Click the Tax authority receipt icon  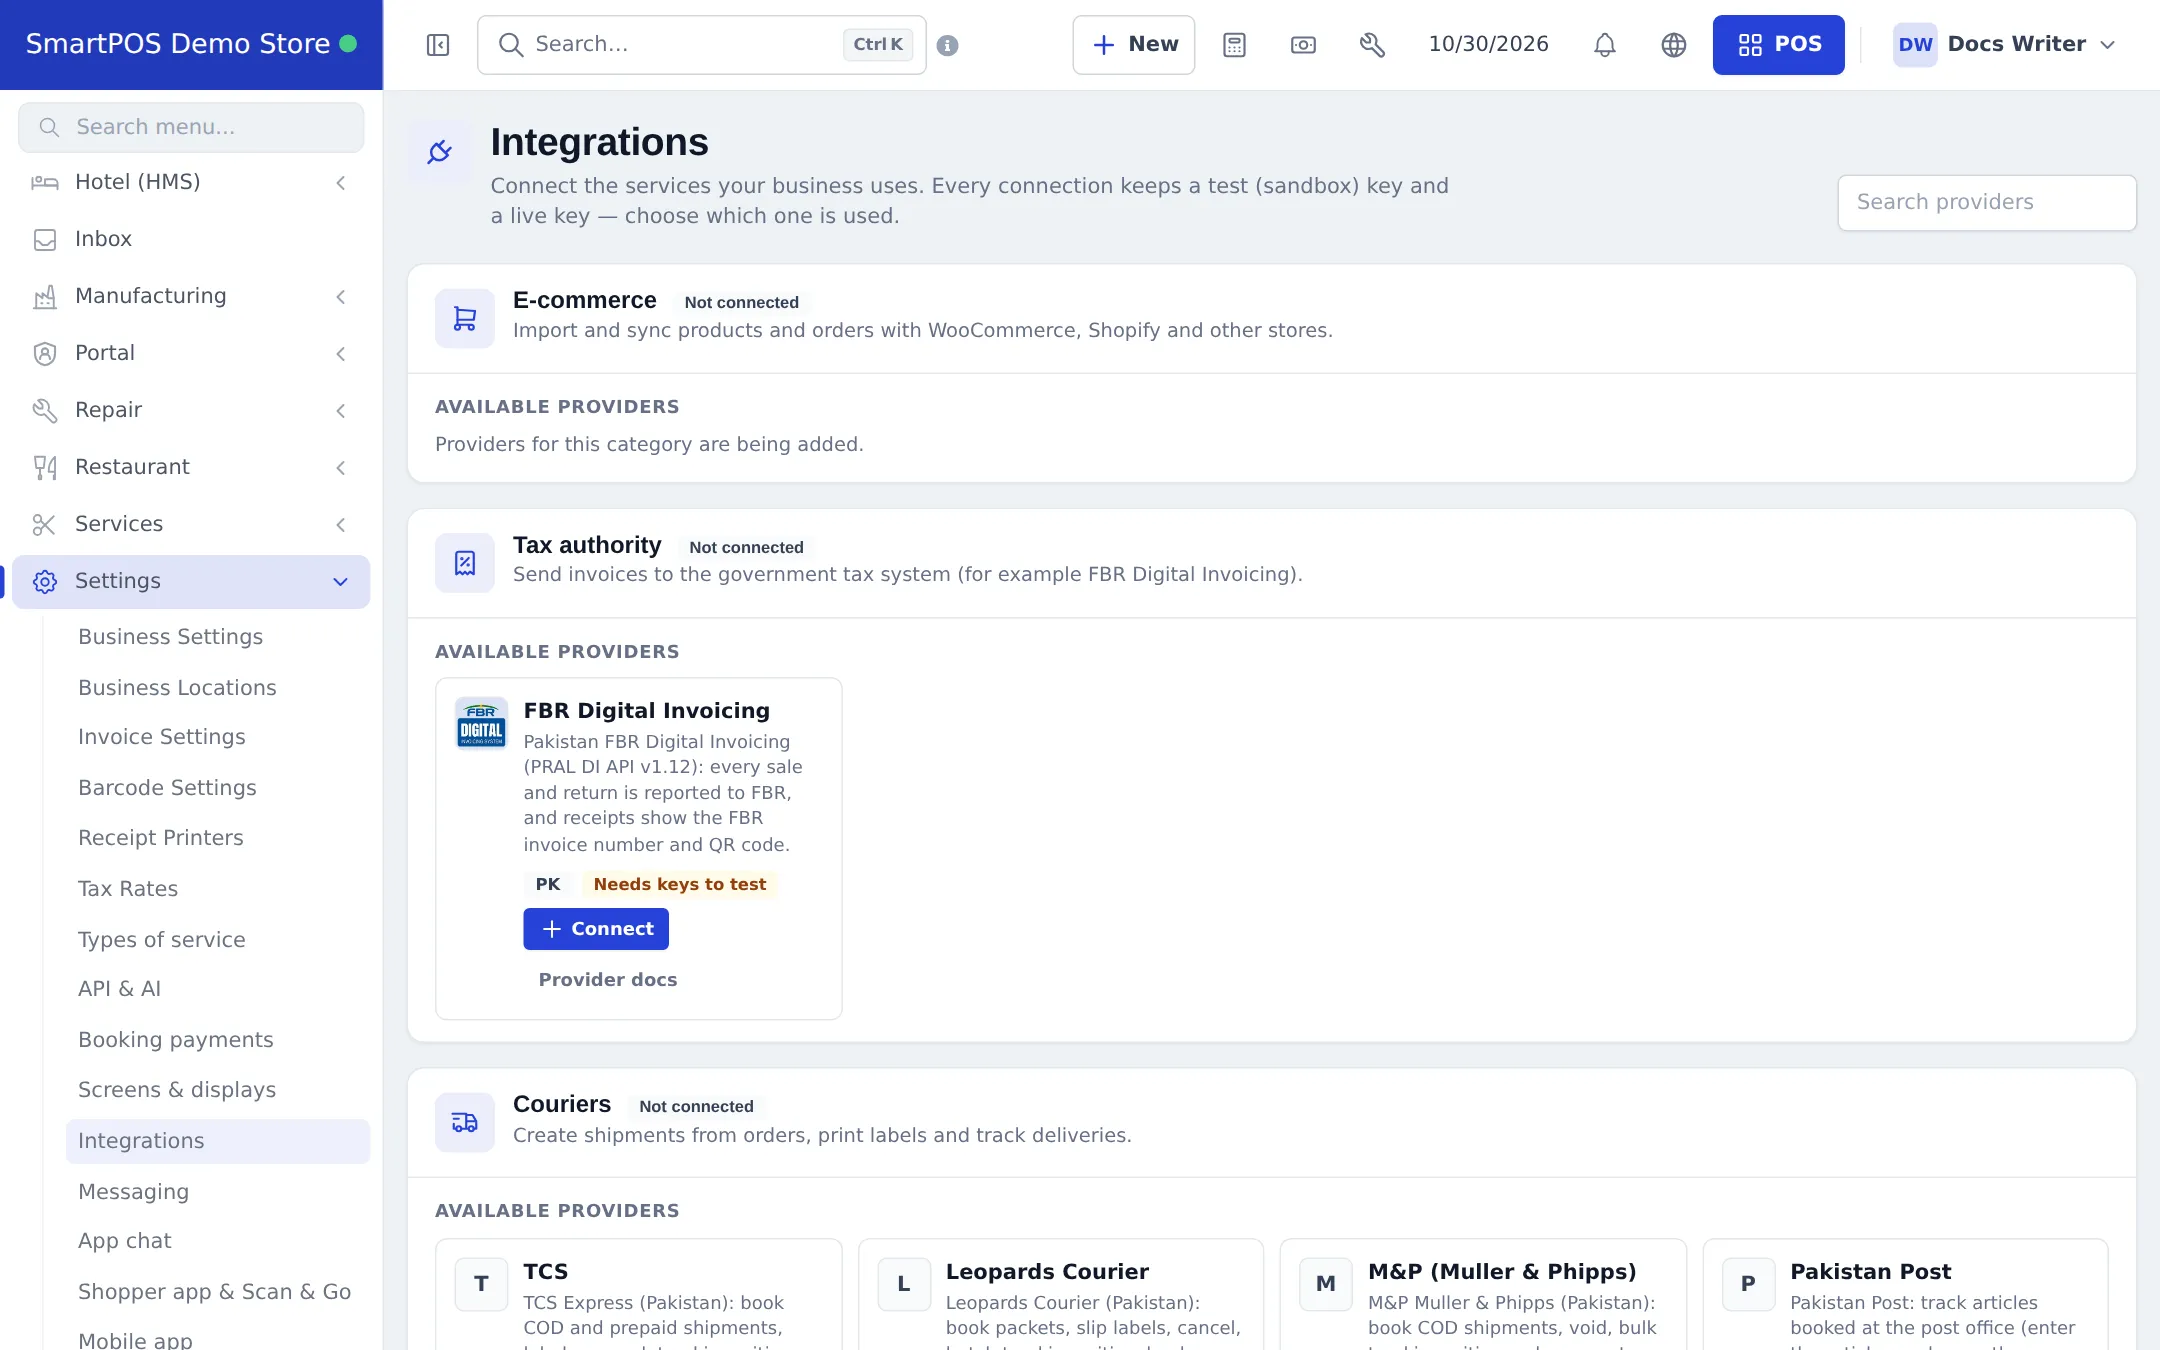pos(465,563)
